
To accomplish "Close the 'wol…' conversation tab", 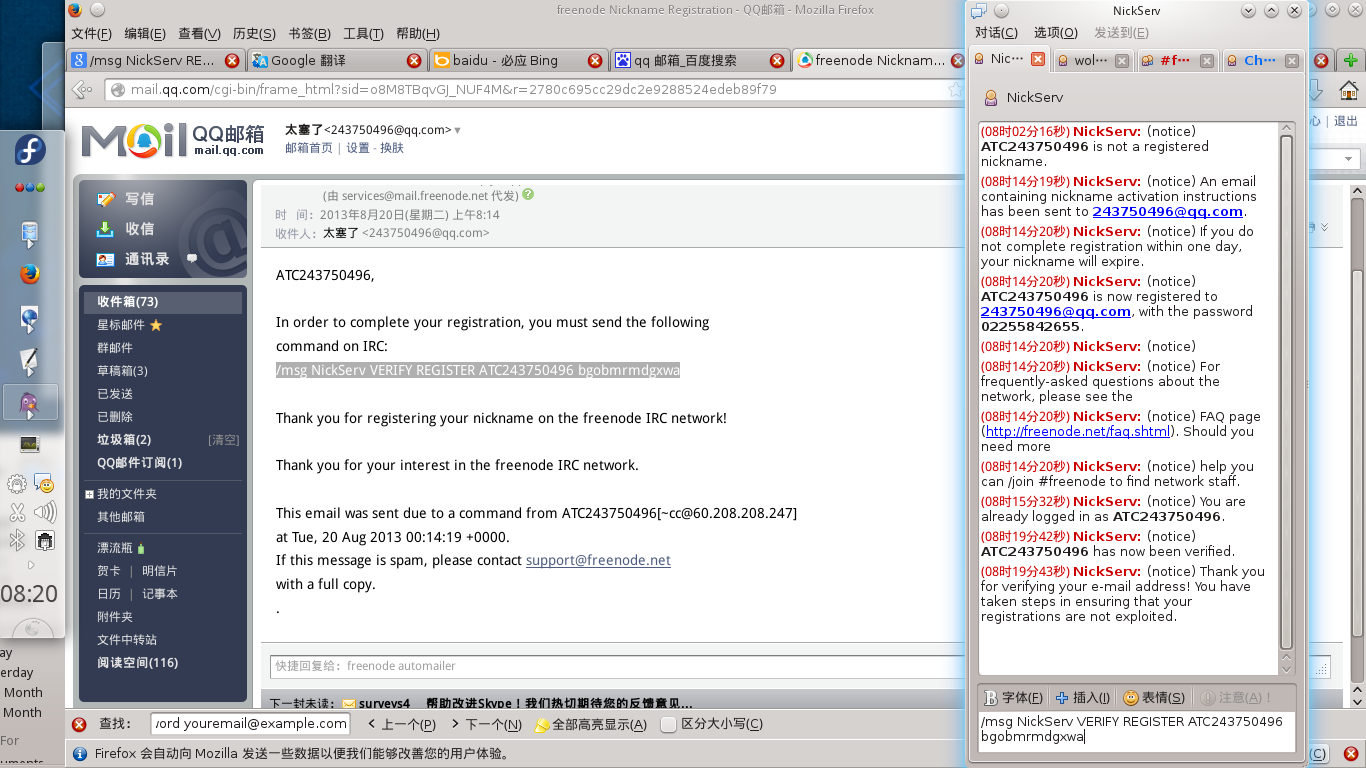I will (x=1122, y=61).
